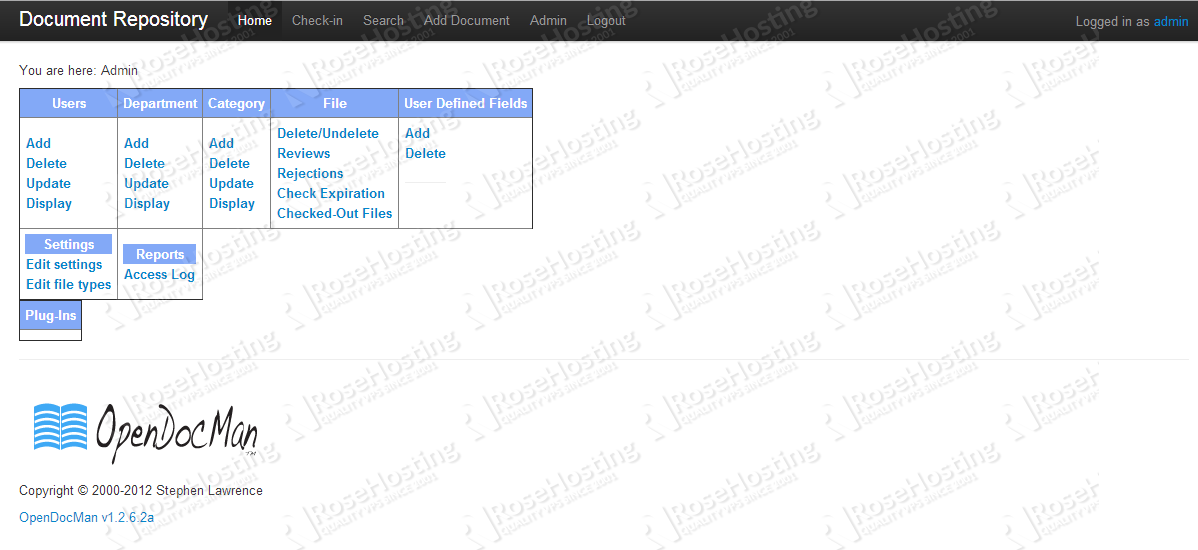This screenshot has height=550, width=1198.
Task: Click the User Defined Fields header
Action: click(x=465, y=103)
